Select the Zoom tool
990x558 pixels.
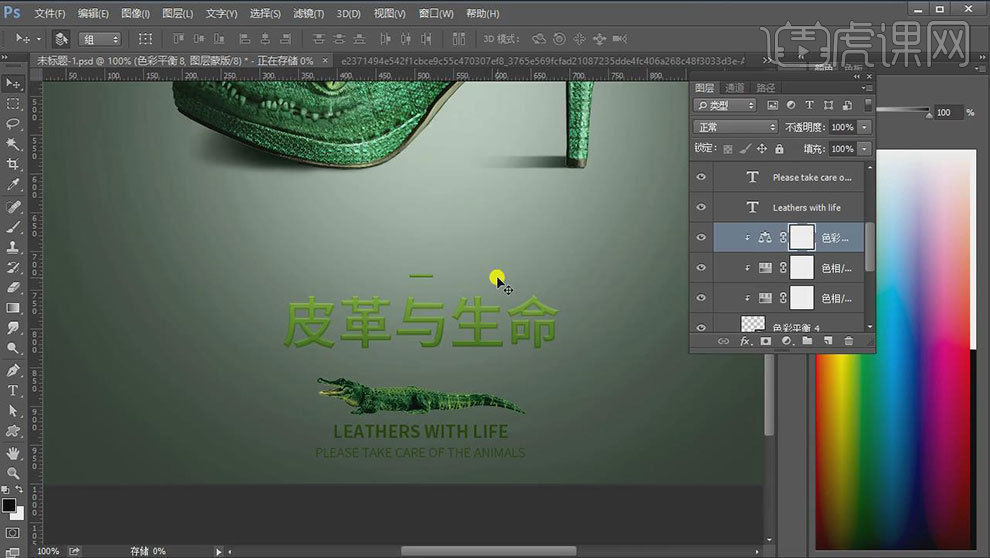tap(13, 473)
